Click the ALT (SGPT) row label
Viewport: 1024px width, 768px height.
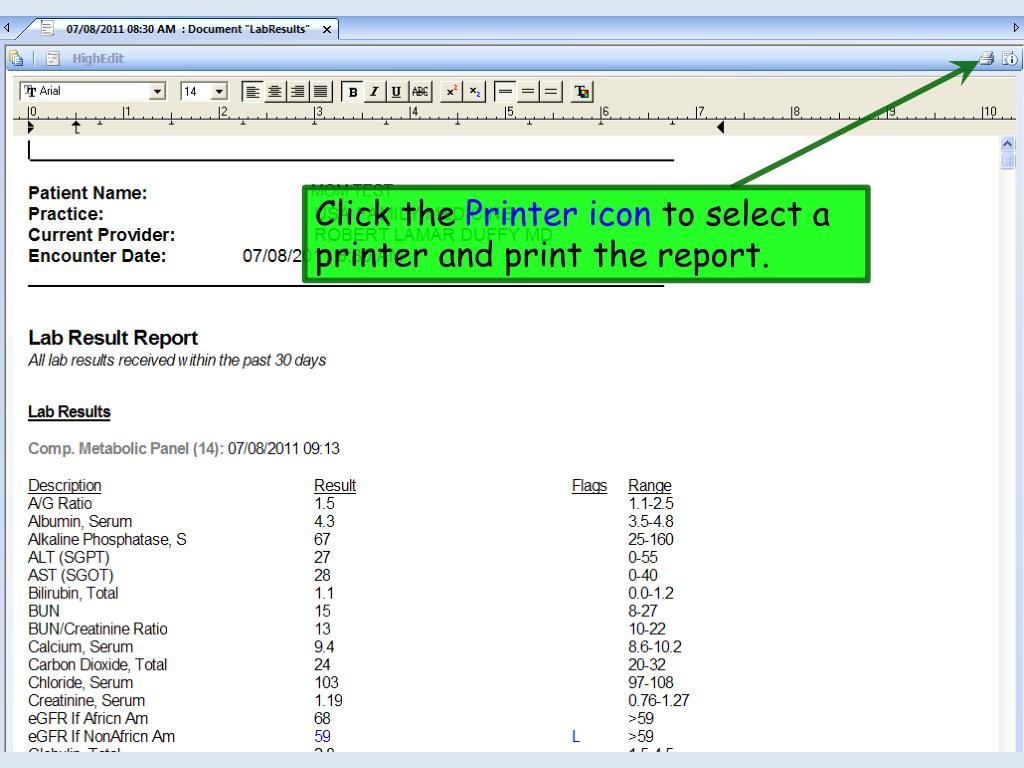click(69, 557)
